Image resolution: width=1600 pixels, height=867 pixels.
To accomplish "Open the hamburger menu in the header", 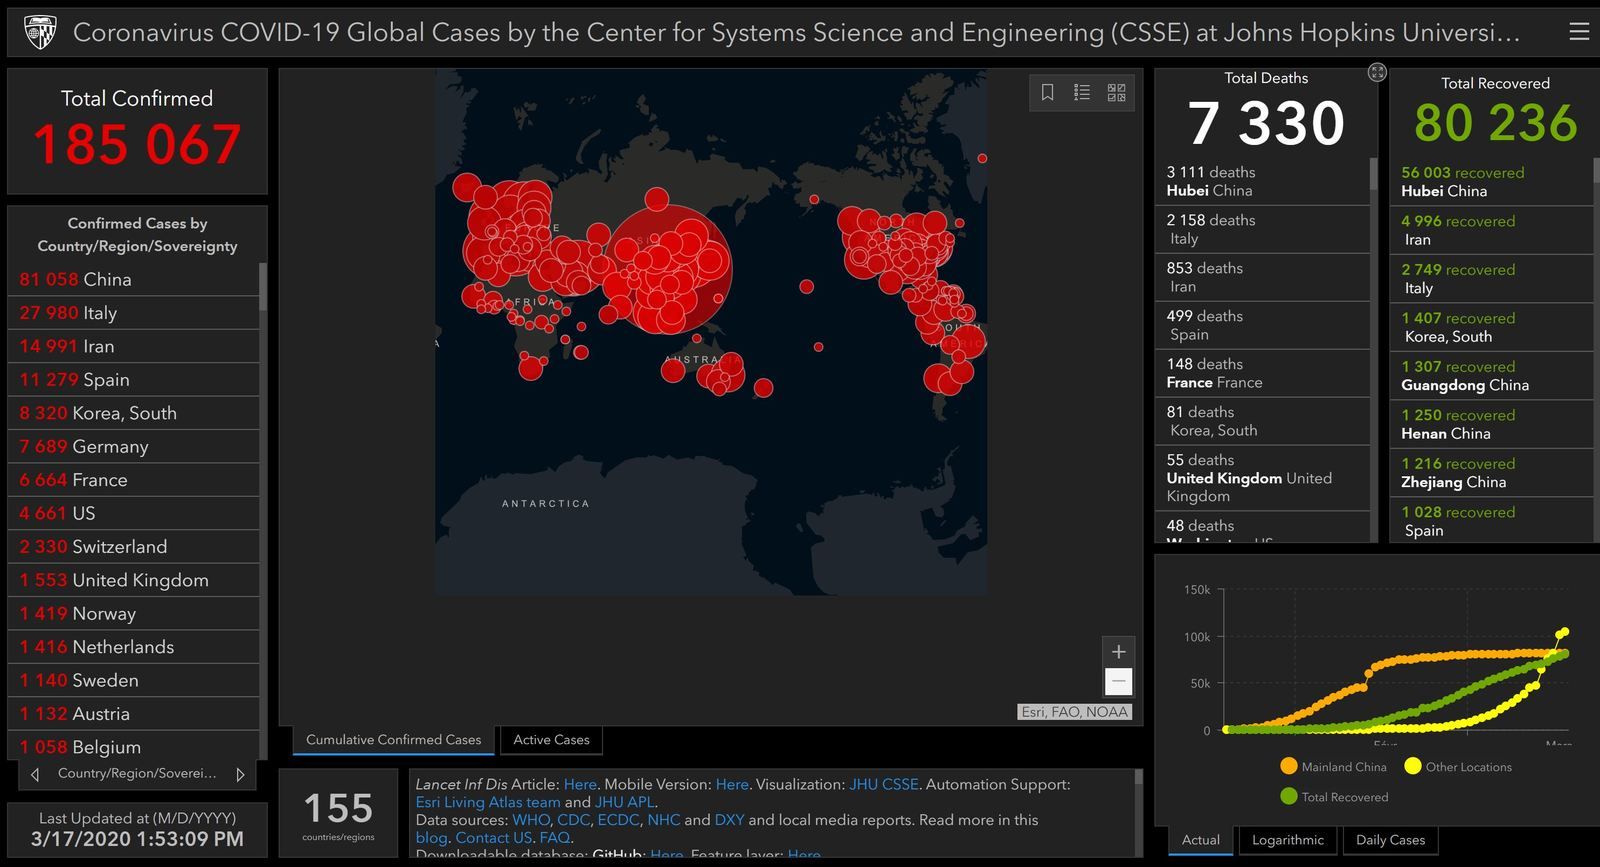I will [1579, 32].
